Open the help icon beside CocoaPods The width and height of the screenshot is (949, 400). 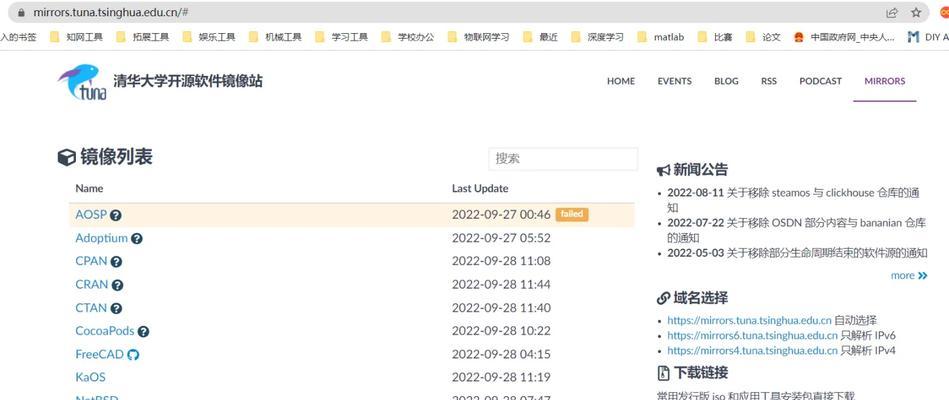[143, 332]
